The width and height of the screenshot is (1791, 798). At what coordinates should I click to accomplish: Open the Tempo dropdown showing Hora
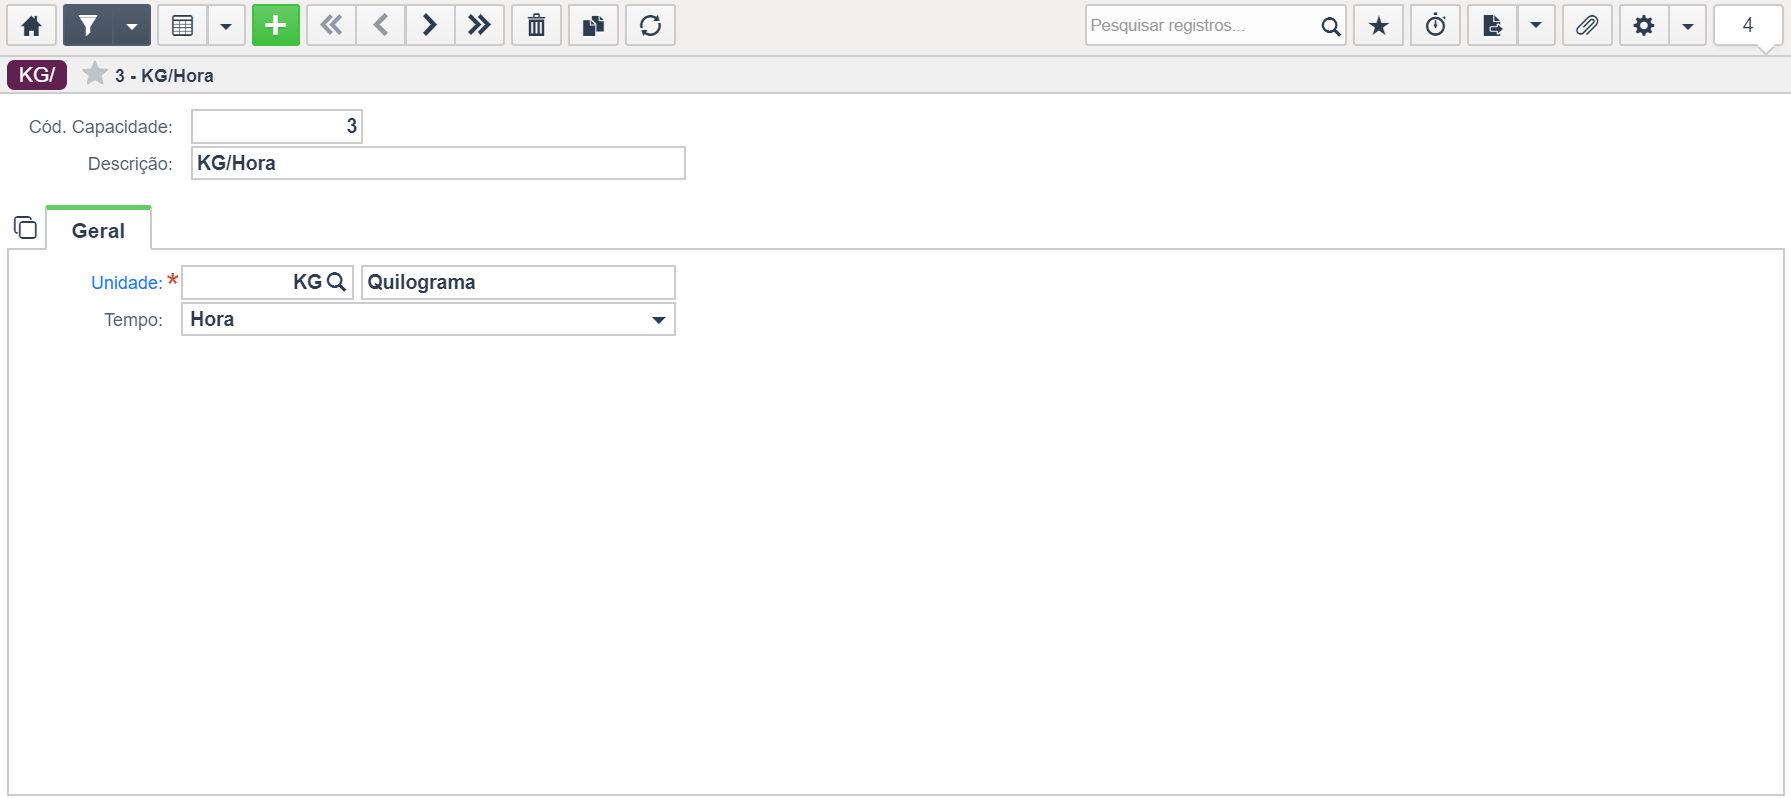[x=428, y=319]
